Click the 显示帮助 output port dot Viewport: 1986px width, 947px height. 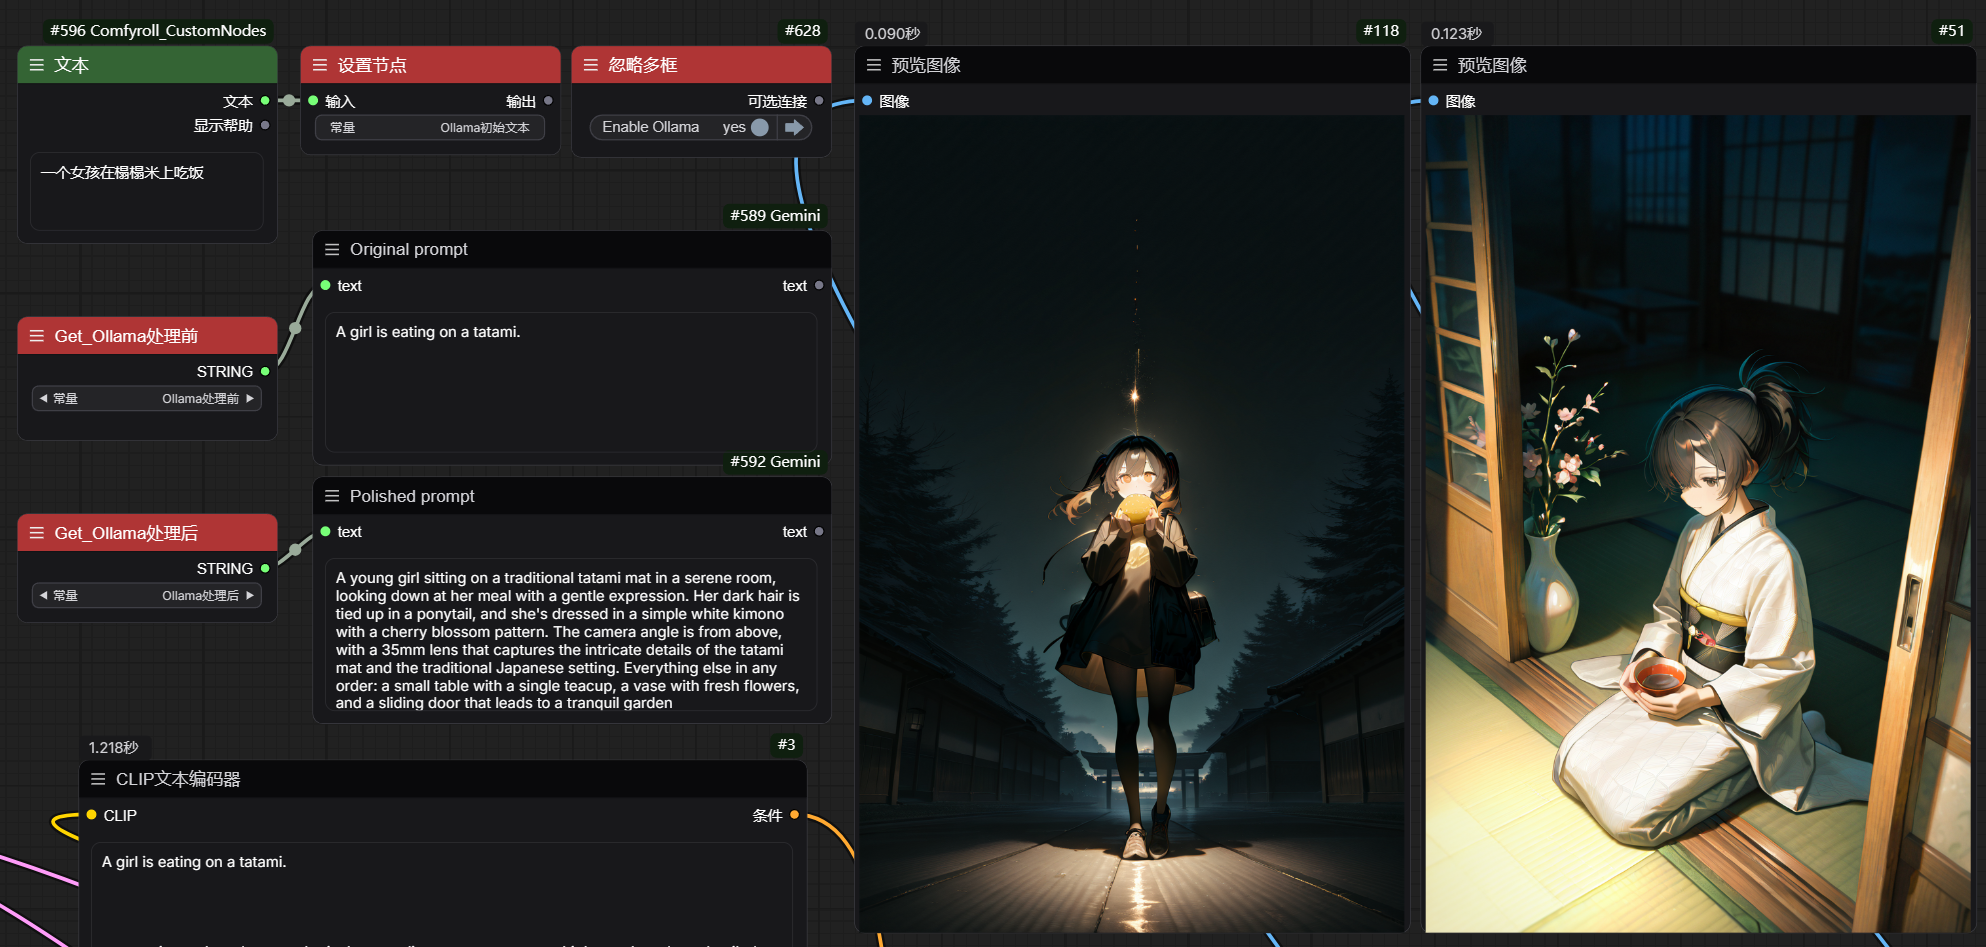[x=265, y=125]
